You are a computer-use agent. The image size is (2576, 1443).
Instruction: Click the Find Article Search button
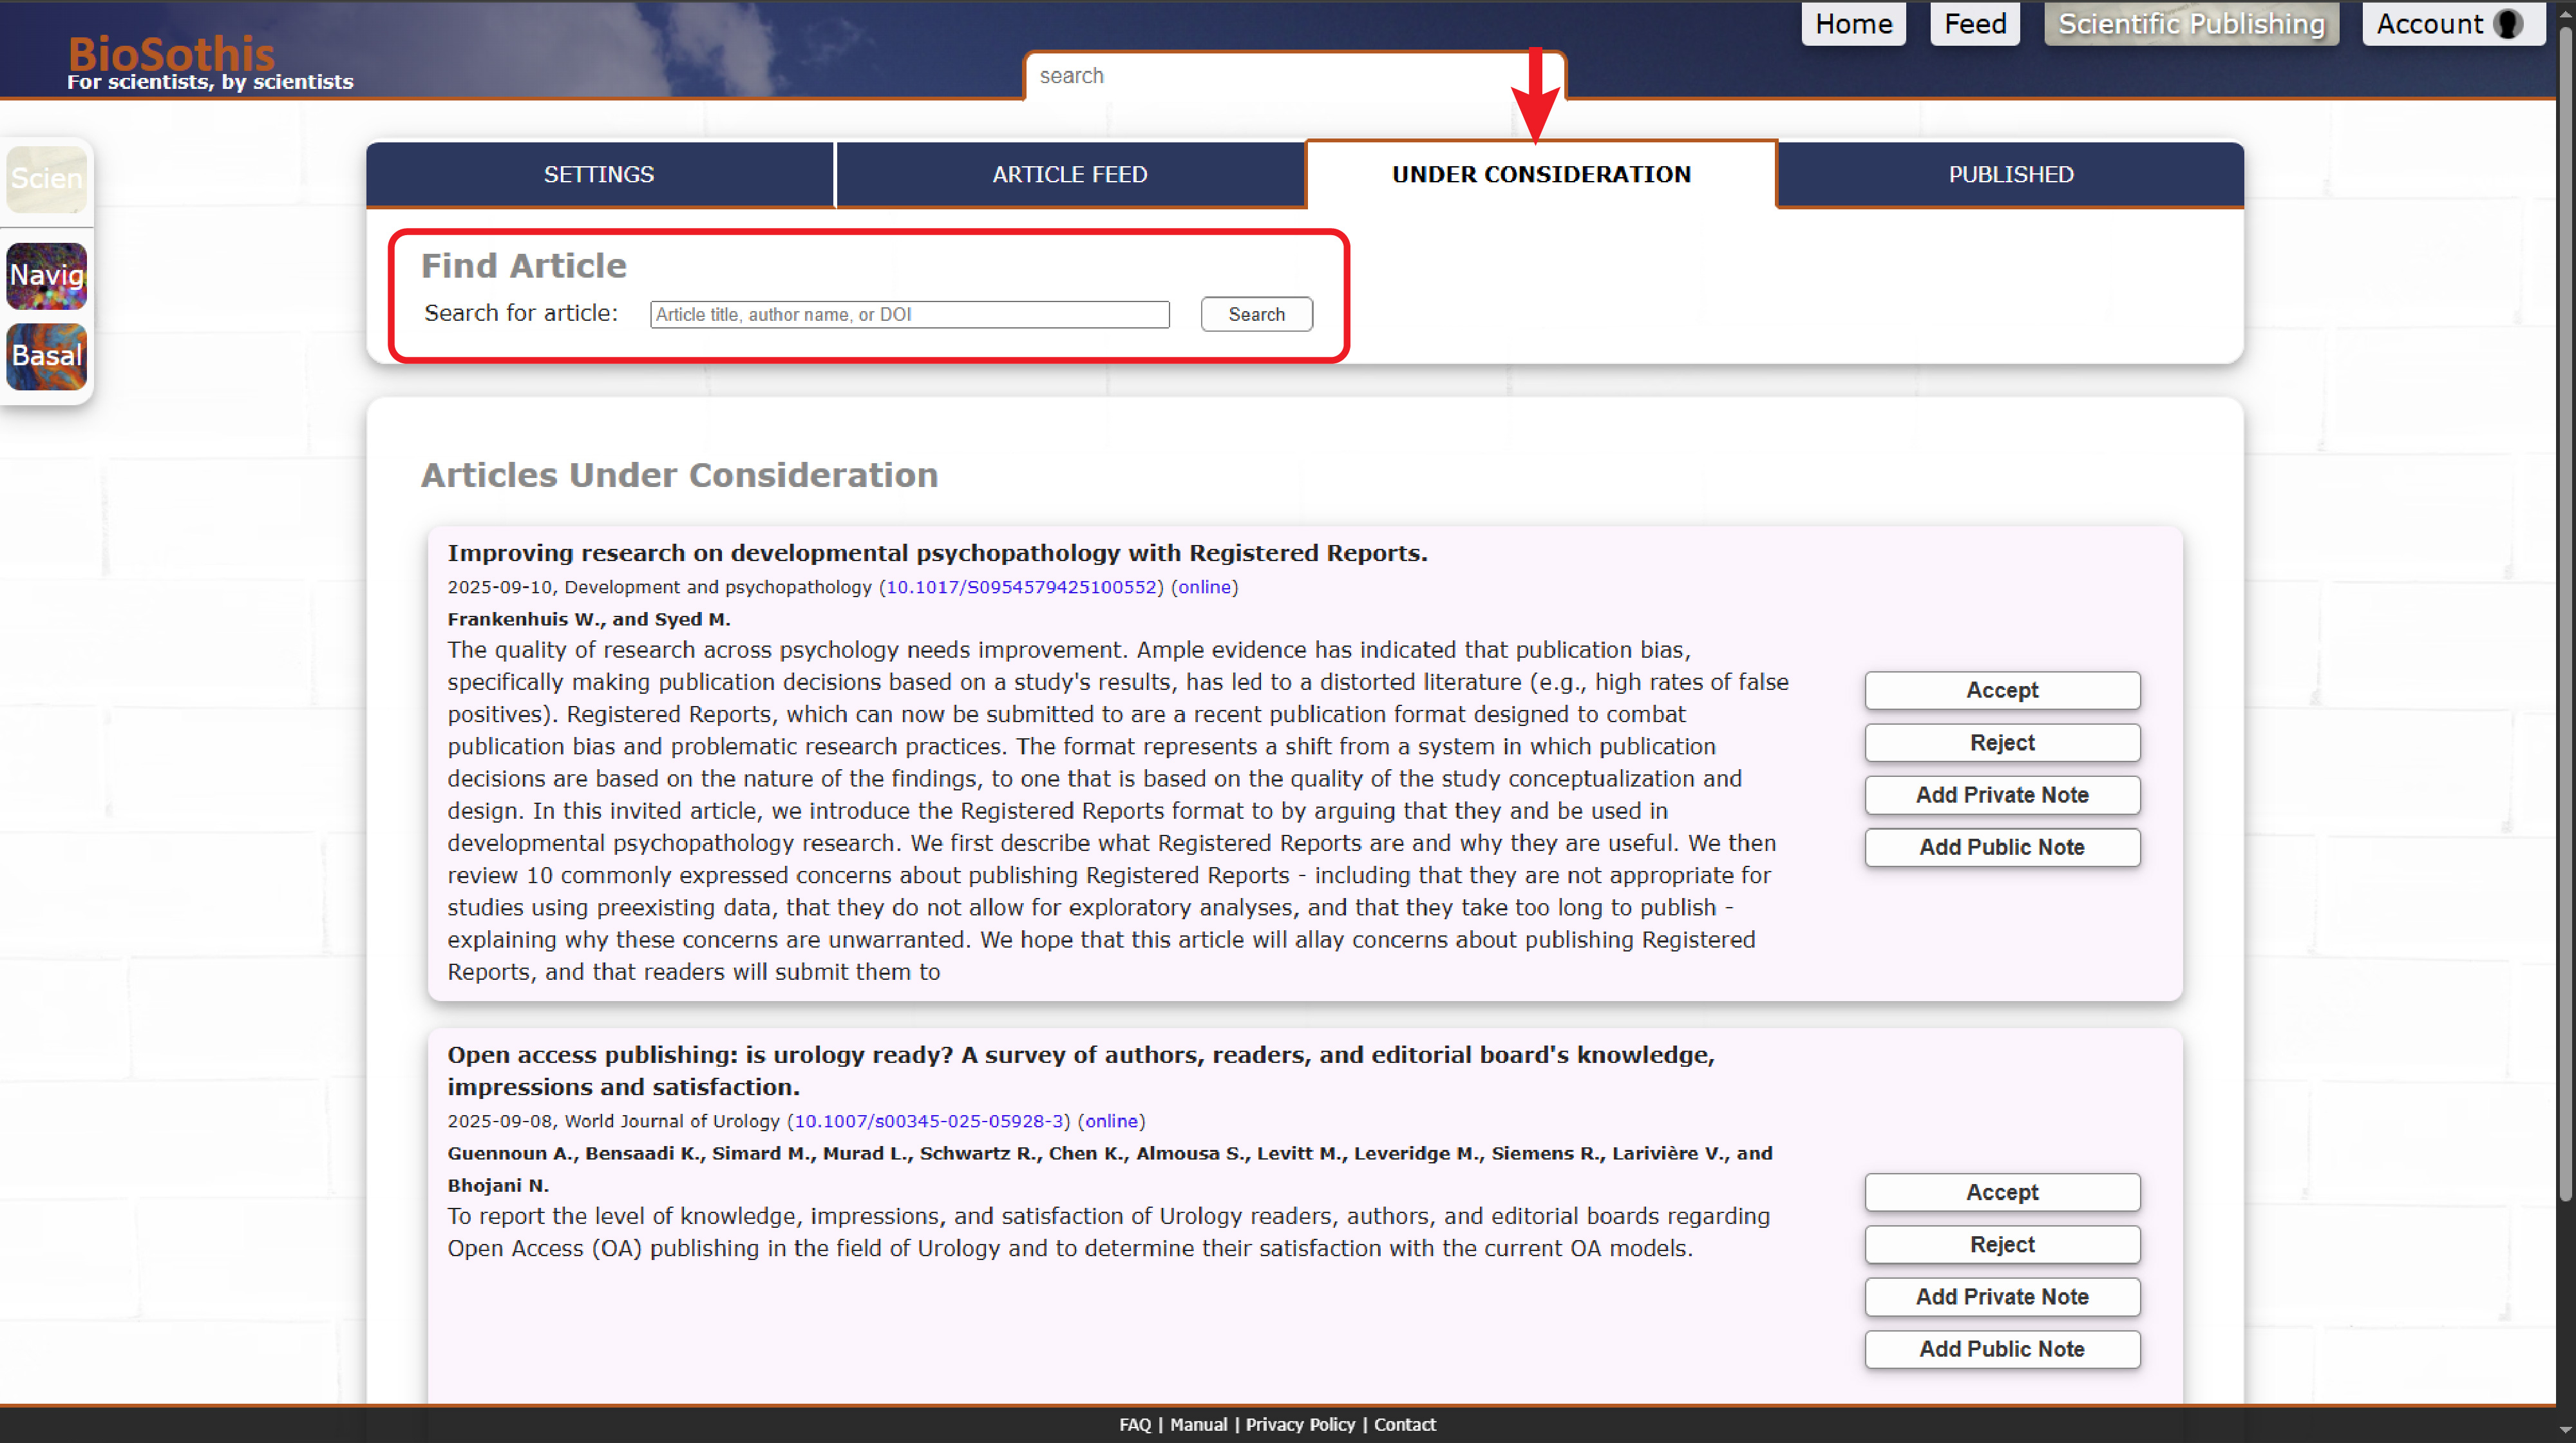point(1256,314)
